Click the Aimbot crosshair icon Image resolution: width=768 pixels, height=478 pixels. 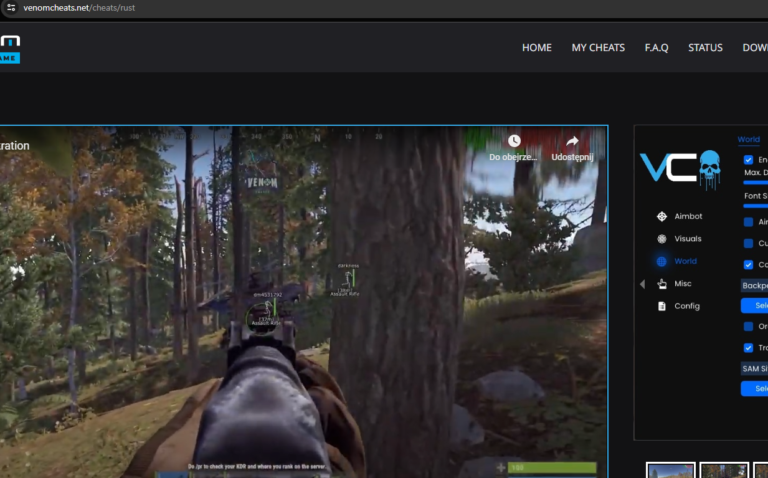[x=661, y=216]
